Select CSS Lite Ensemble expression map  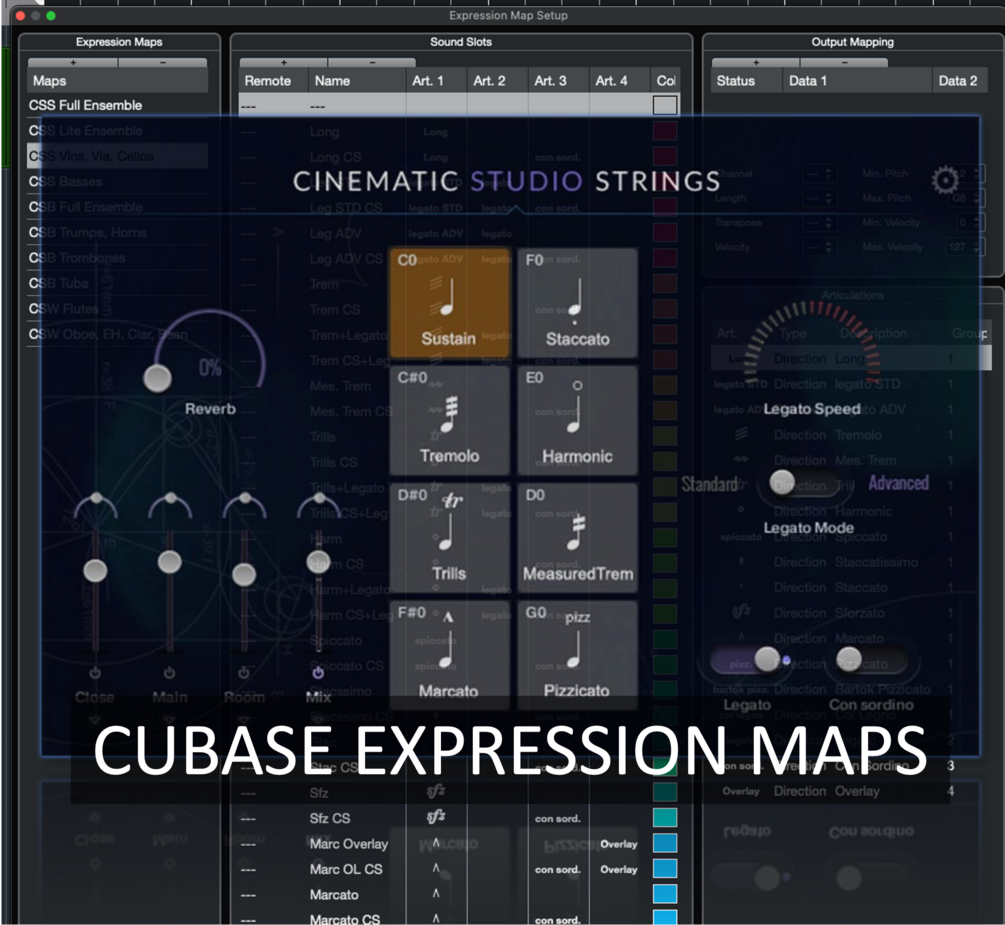117,131
